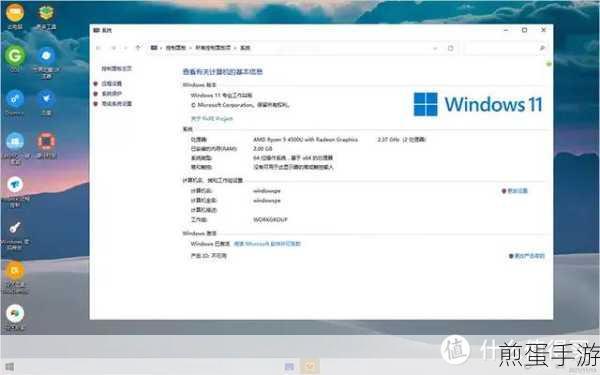Open the orange DG desktop icon
600x375 pixels.
(15, 271)
